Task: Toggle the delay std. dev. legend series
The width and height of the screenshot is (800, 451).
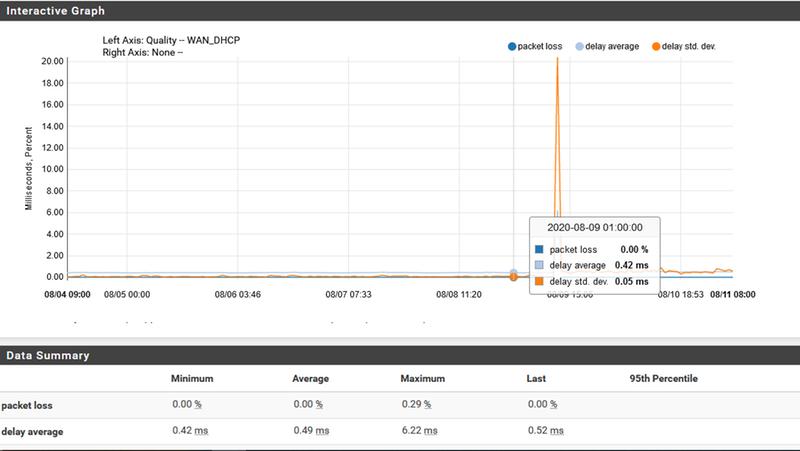Action: (684, 46)
